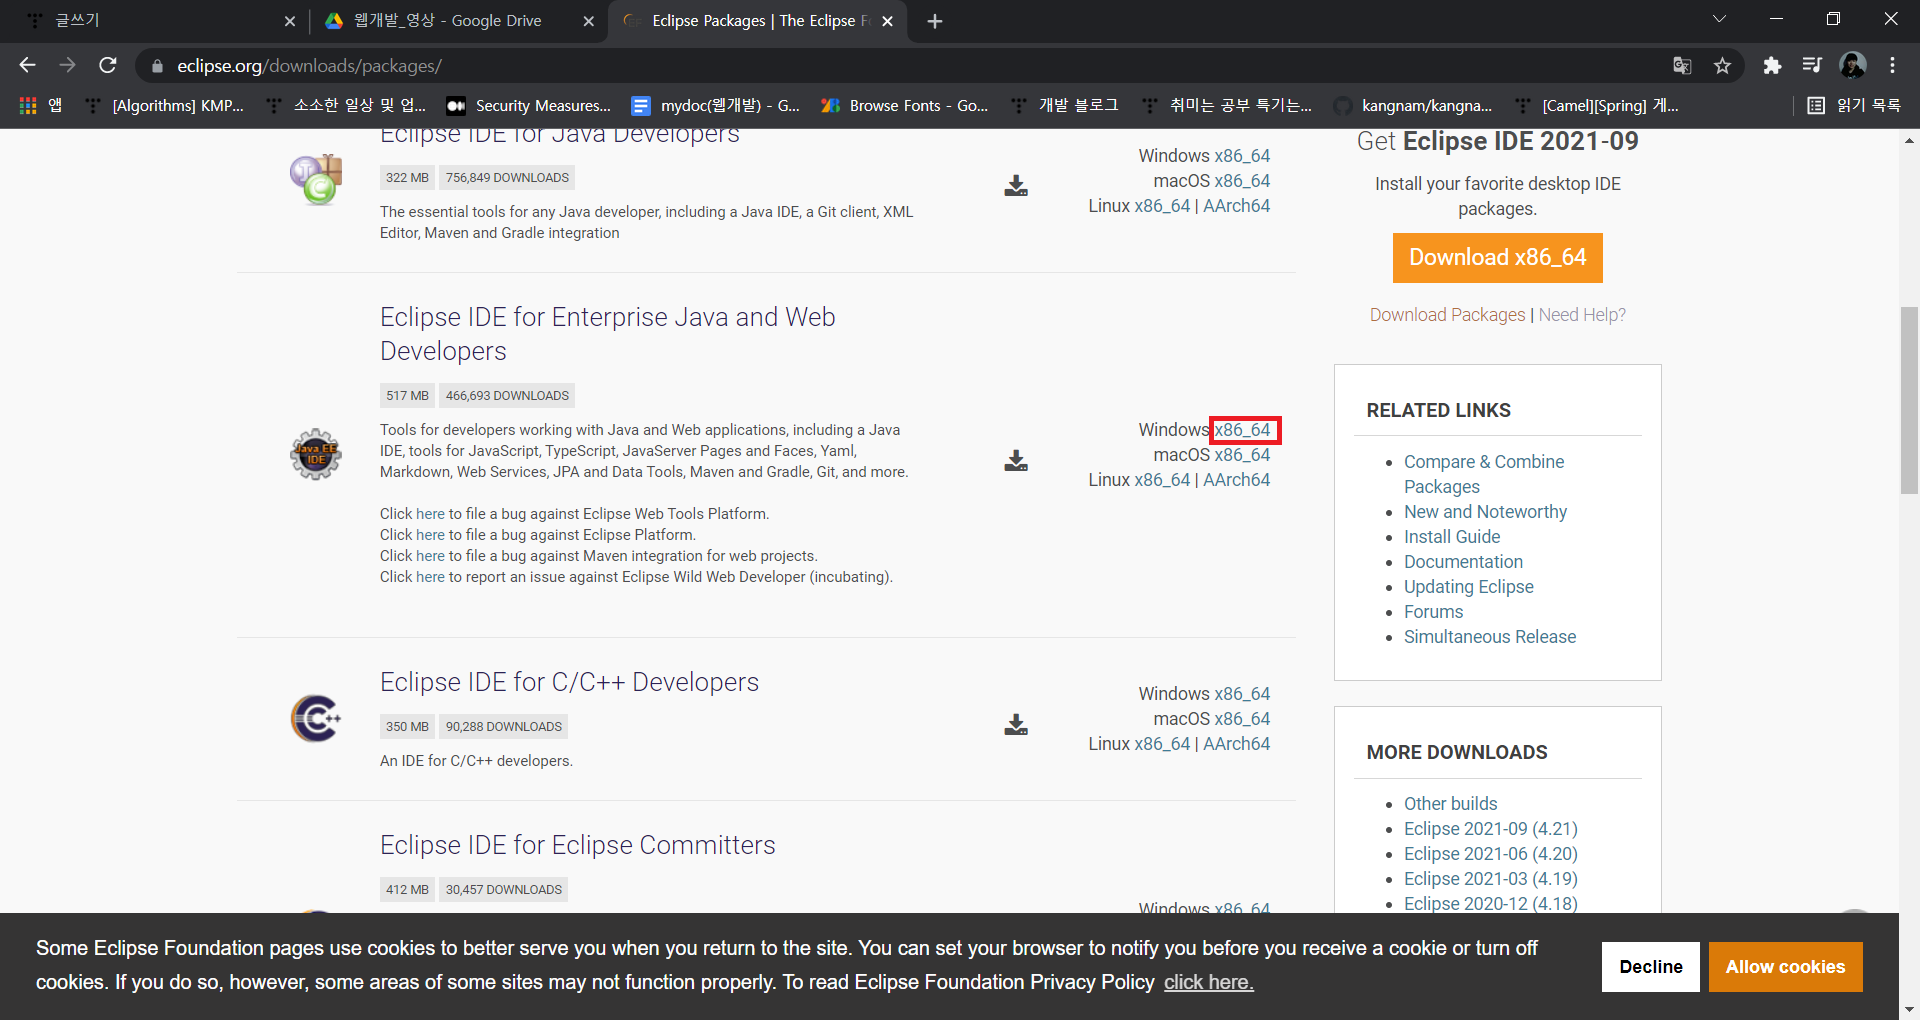
Task: Click 'here' link for Eclipse Web Tools Platform bug
Action: (x=430, y=514)
